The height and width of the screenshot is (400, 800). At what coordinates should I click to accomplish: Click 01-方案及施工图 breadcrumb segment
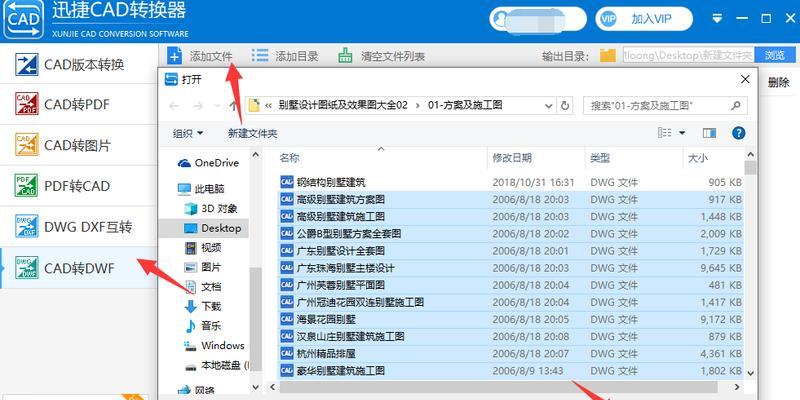[465, 106]
